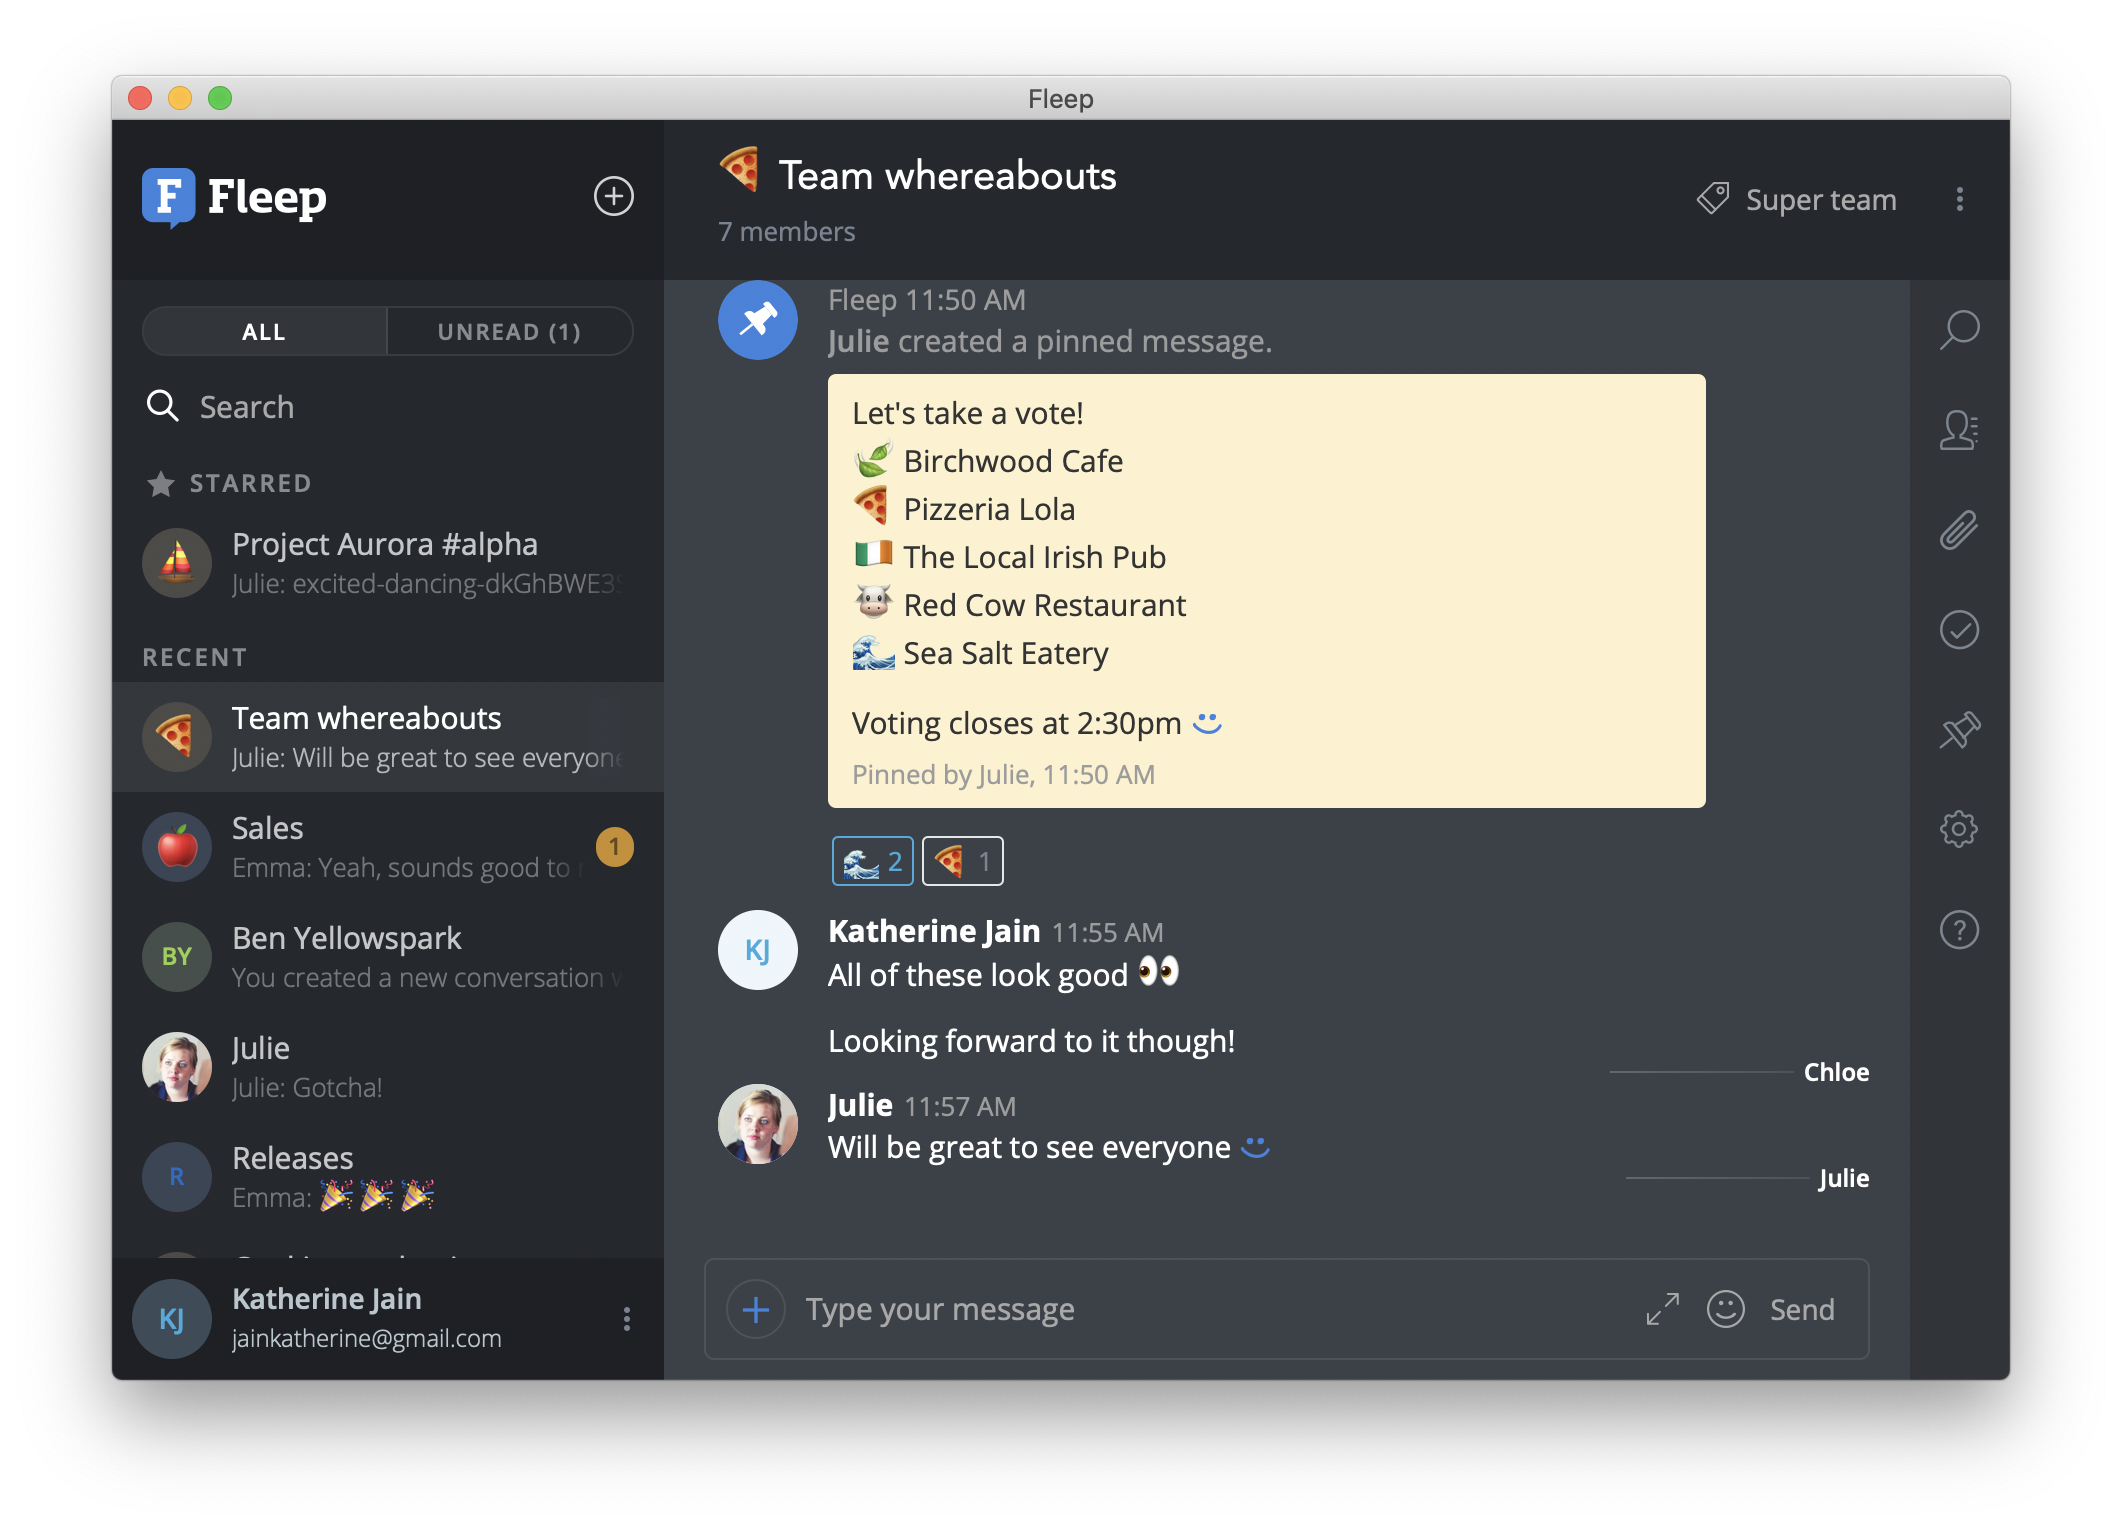Click the RECENT section header
The image size is (2122, 1528).
[x=195, y=657]
